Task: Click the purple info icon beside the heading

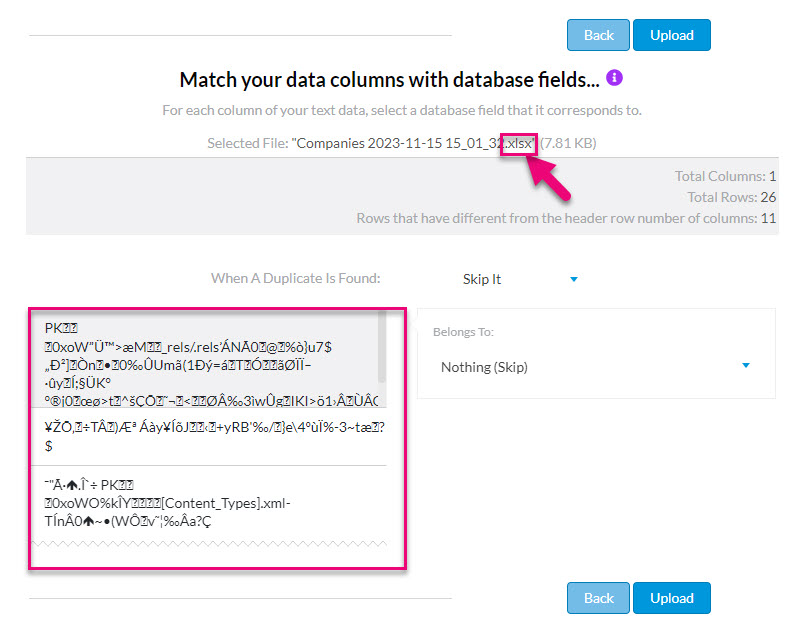Action: point(615,78)
